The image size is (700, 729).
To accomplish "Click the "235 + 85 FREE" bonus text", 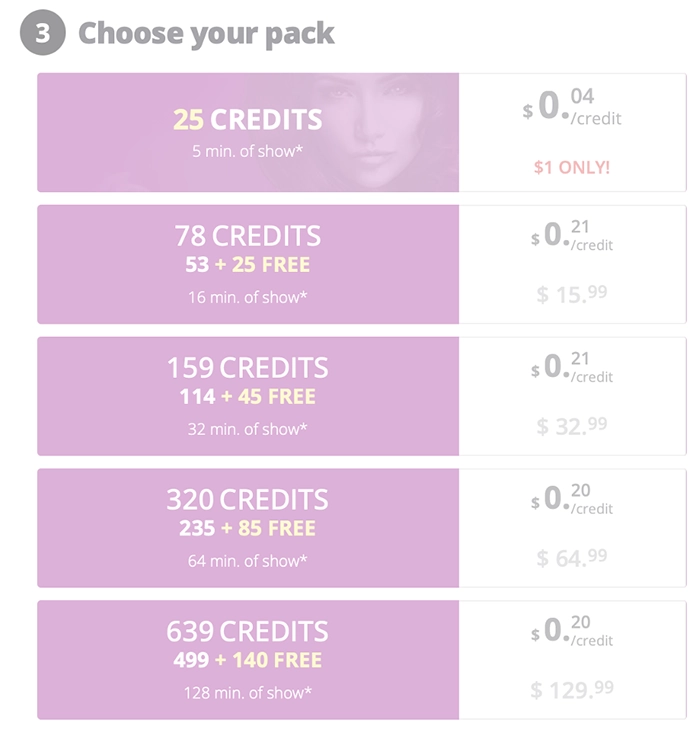I will tap(247, 528).
